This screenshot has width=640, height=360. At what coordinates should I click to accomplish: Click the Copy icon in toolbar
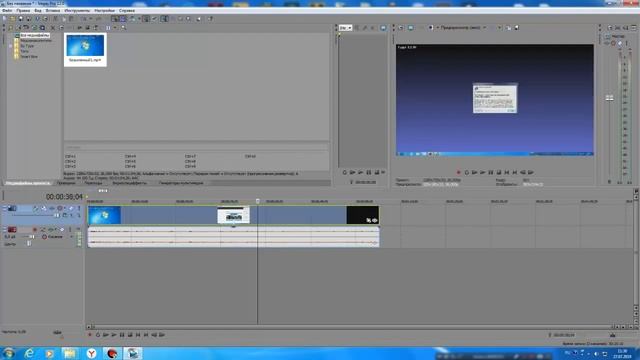pos(63,19)
